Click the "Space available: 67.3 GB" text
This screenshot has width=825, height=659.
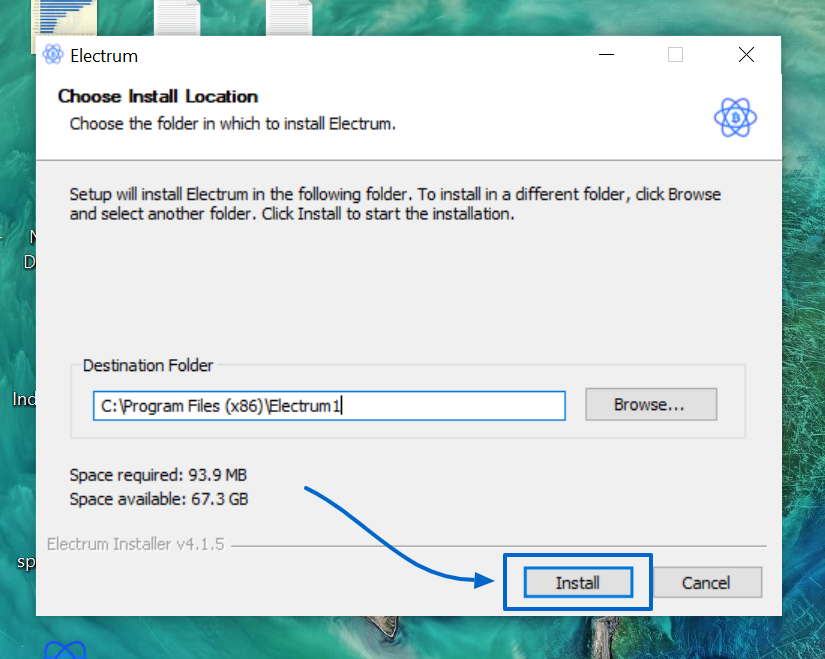(159, 499)
